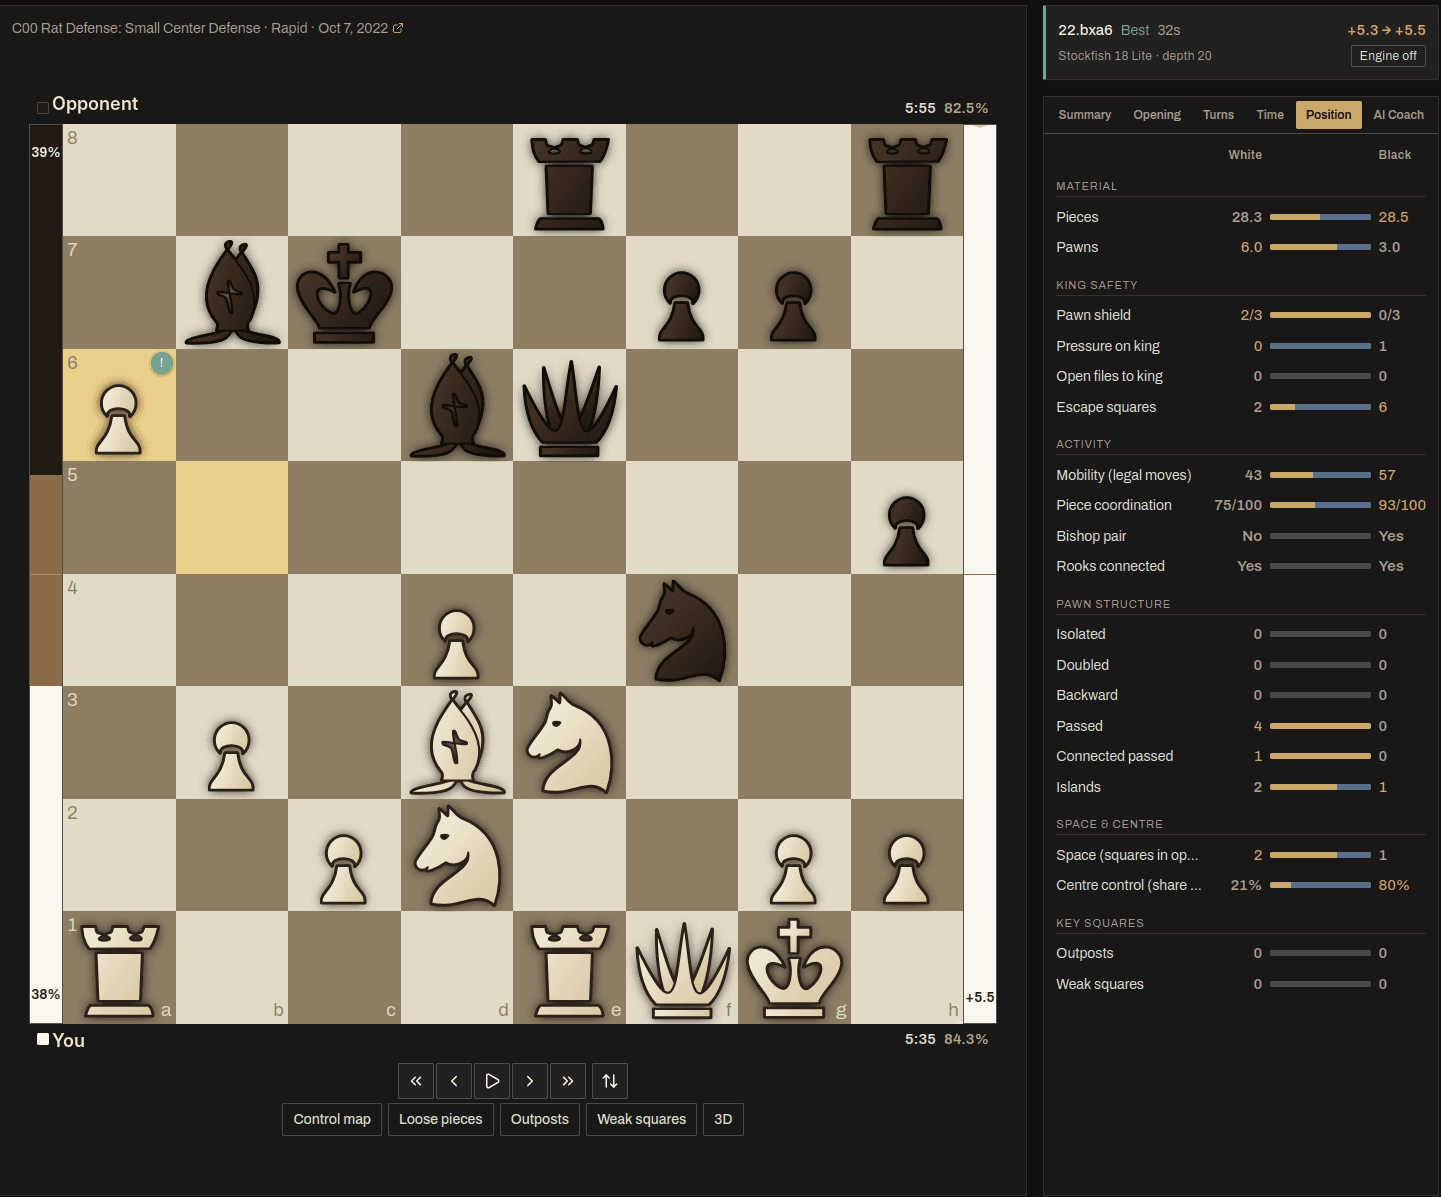Select the white bishop on d3
This screenshot has height=1197, width=1441.
point(457,743)
